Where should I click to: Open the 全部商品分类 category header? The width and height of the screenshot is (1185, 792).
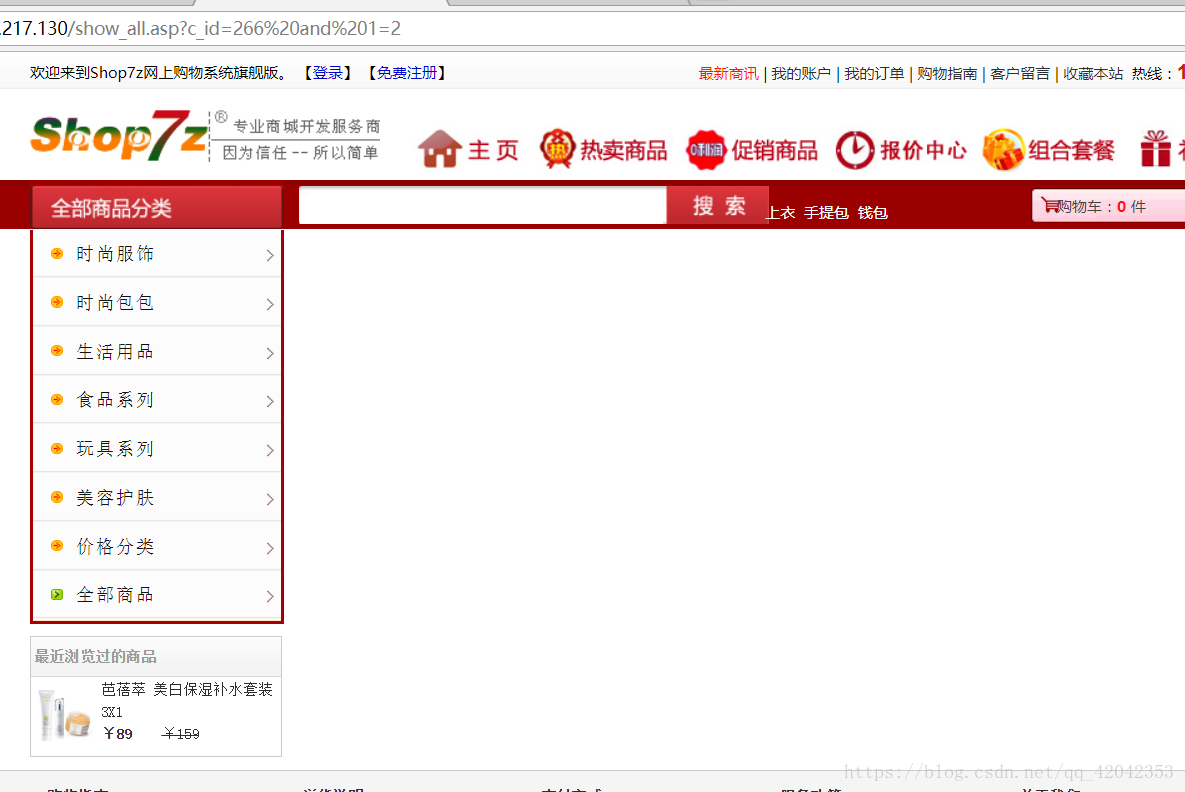point(156,207)
